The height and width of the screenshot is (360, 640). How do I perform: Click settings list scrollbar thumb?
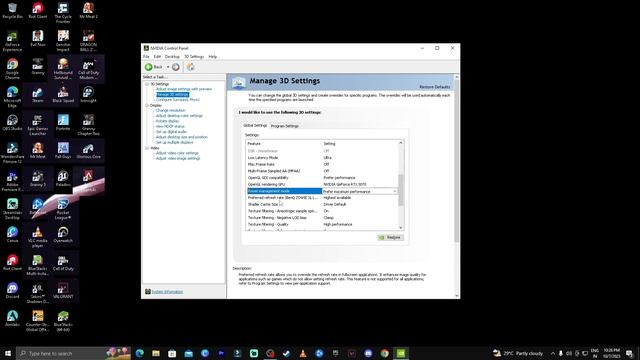400,190
